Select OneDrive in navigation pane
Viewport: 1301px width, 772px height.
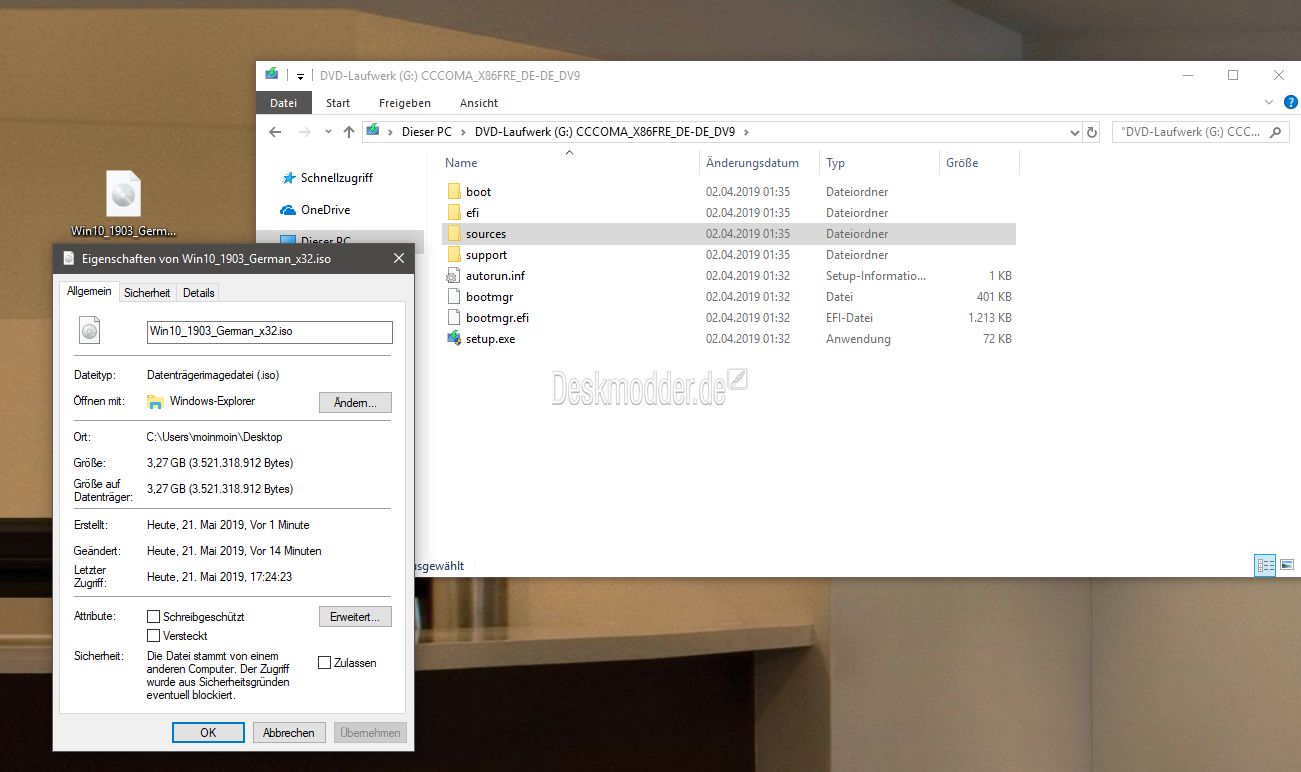(325, 210)
